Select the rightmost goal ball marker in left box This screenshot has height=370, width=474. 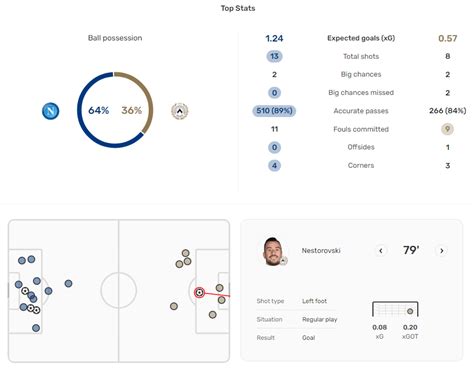click(x=36, y=310)
